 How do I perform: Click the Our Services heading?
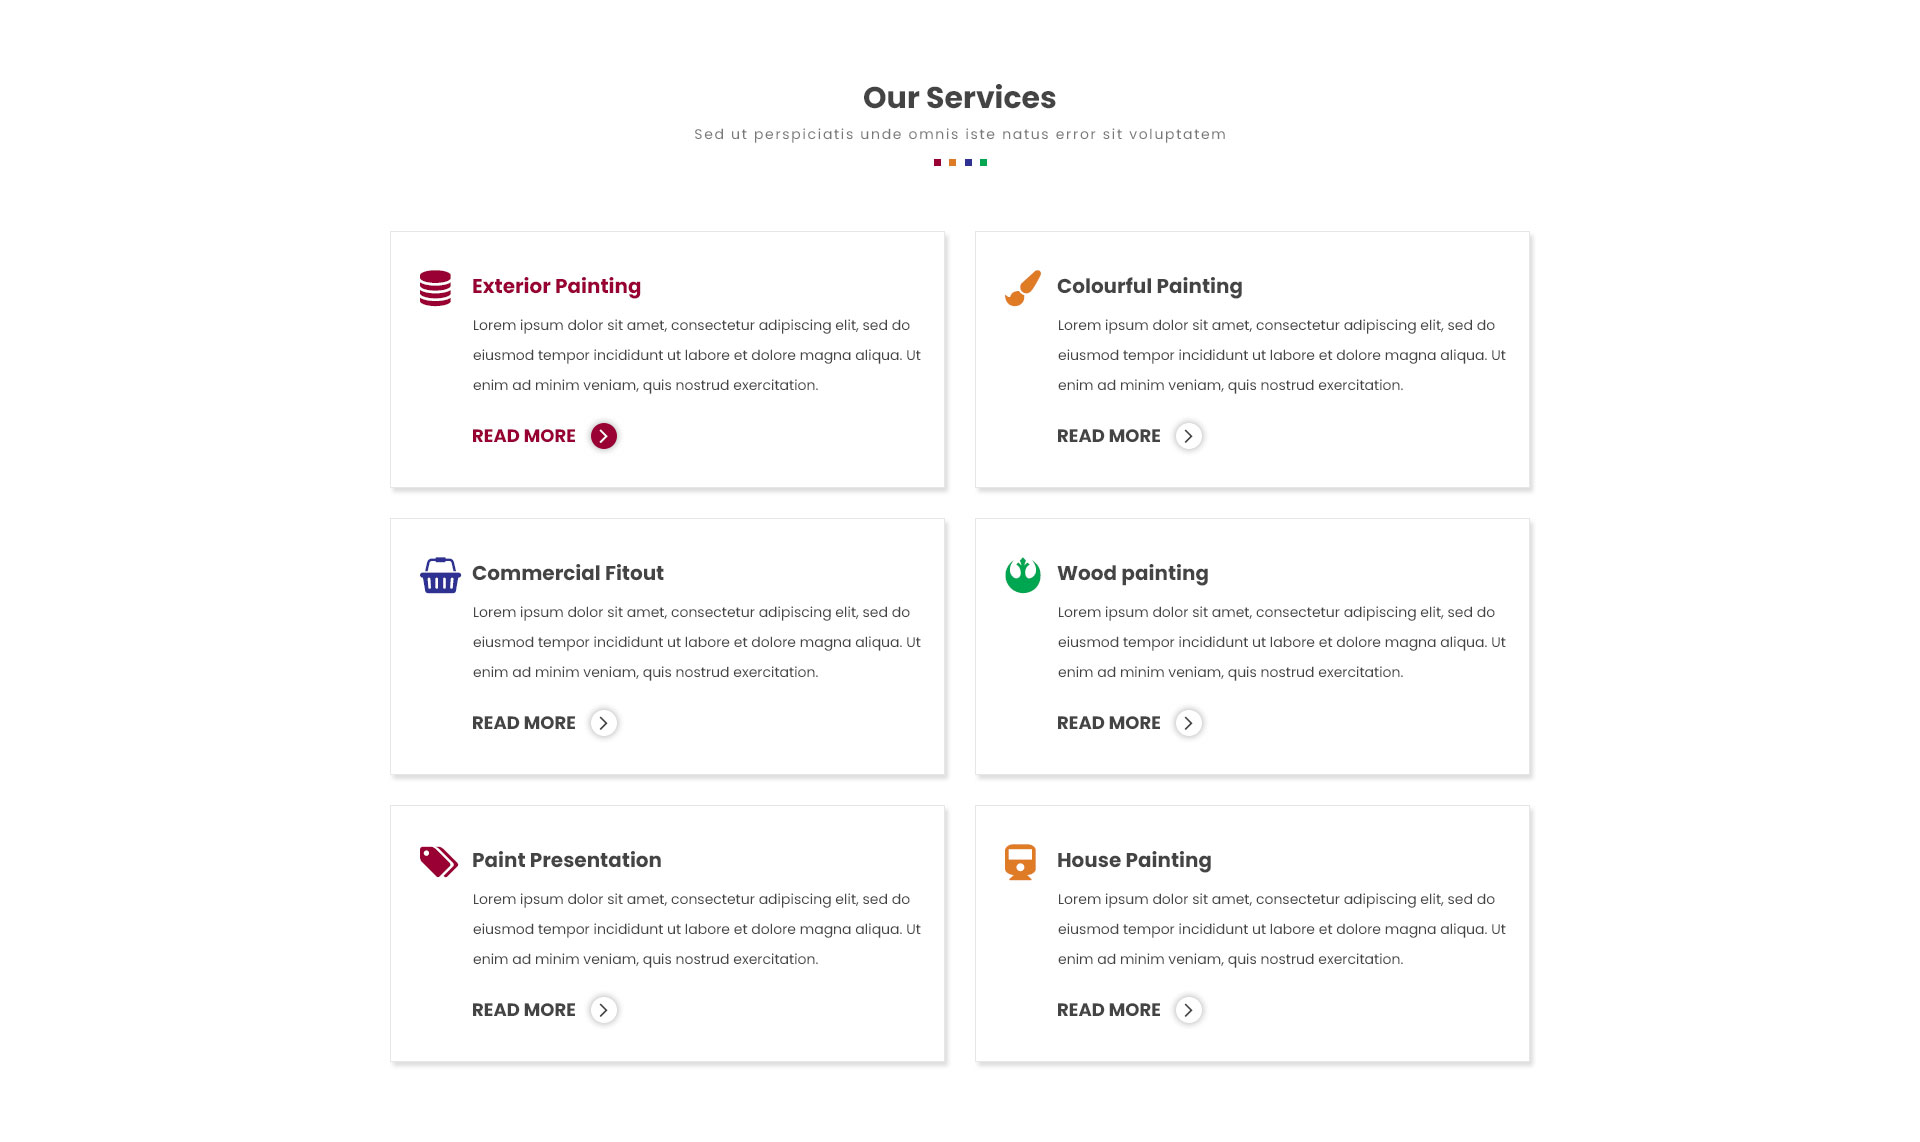pos(959,97)
